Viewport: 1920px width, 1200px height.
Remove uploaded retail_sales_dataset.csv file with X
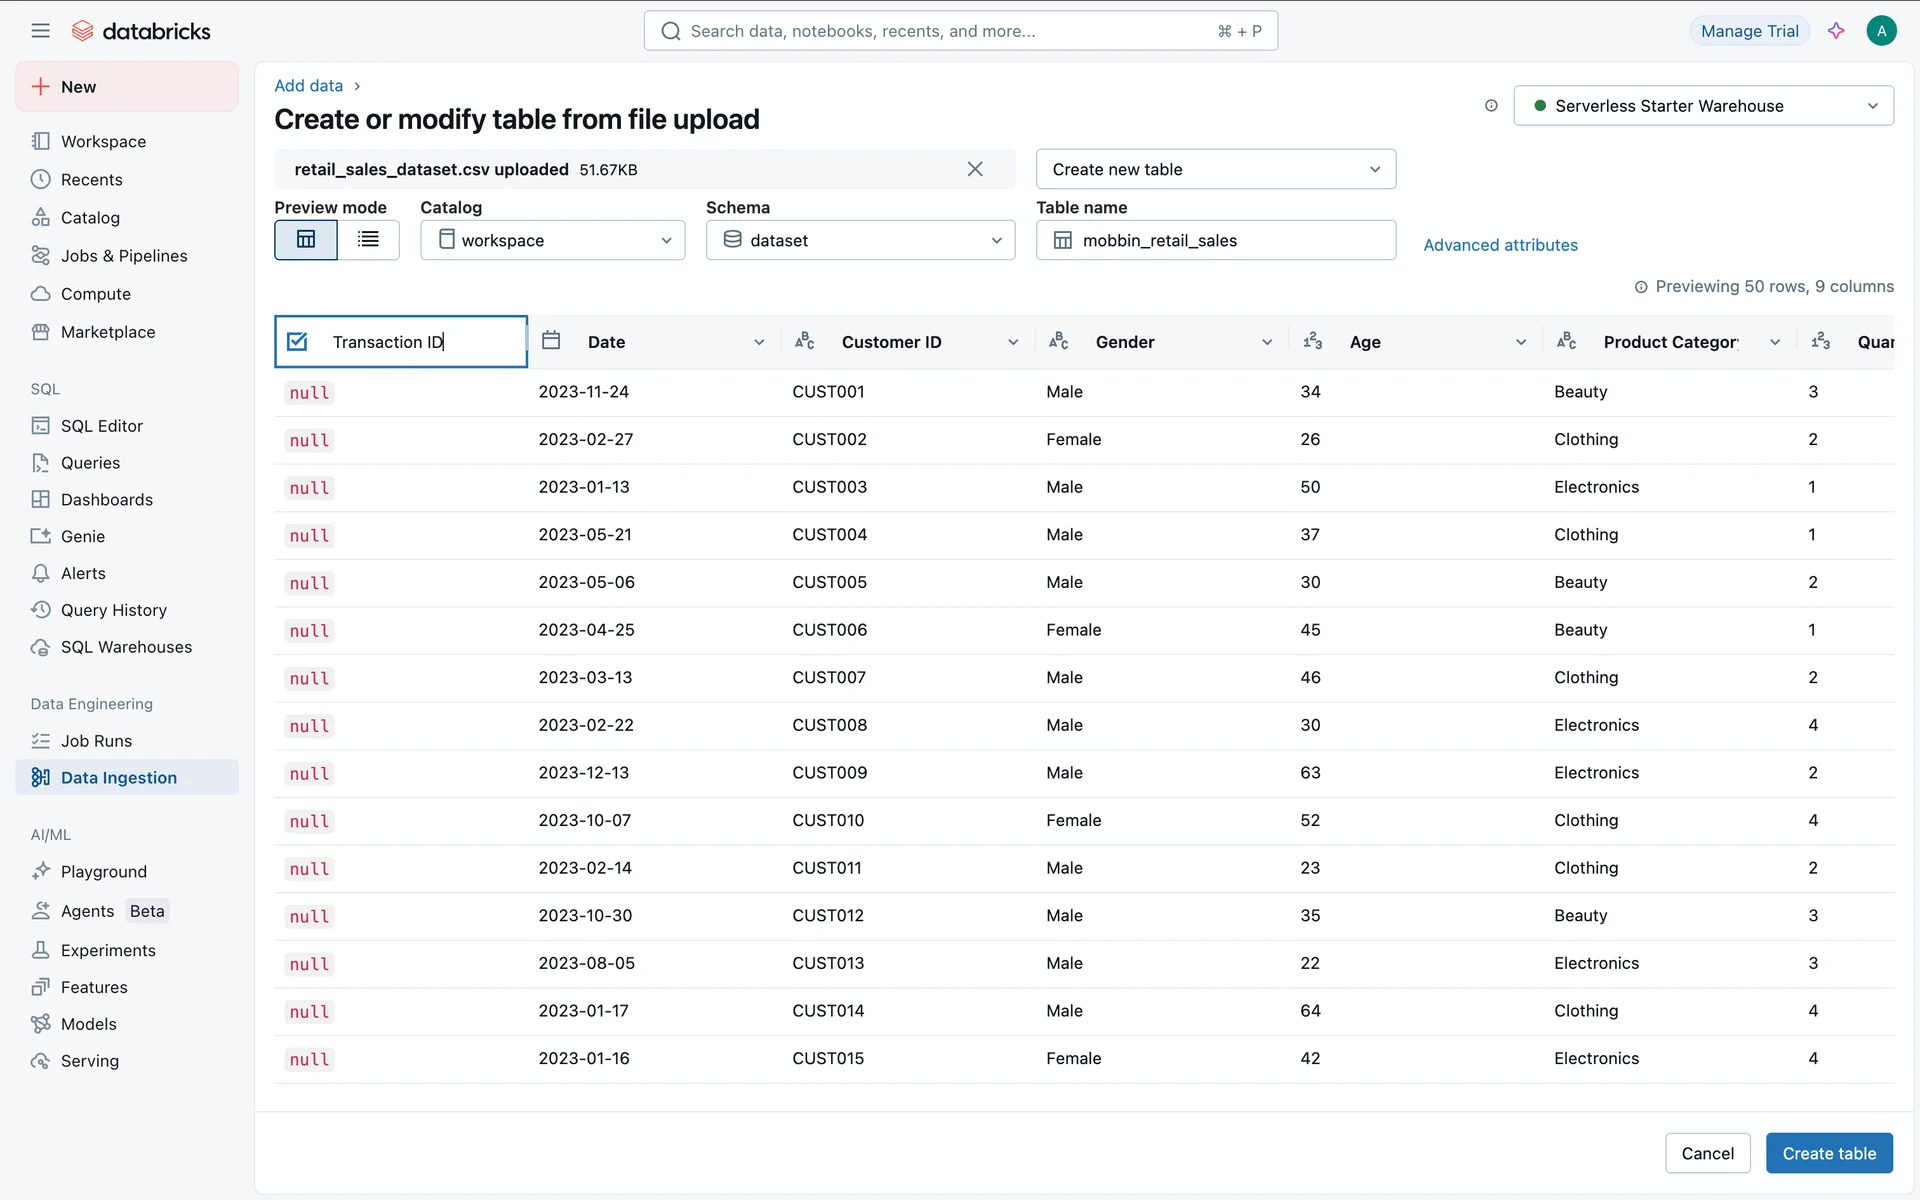975,169
